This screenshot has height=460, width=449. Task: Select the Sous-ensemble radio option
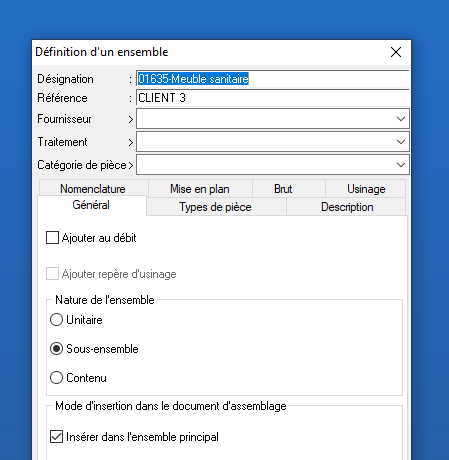56,349
